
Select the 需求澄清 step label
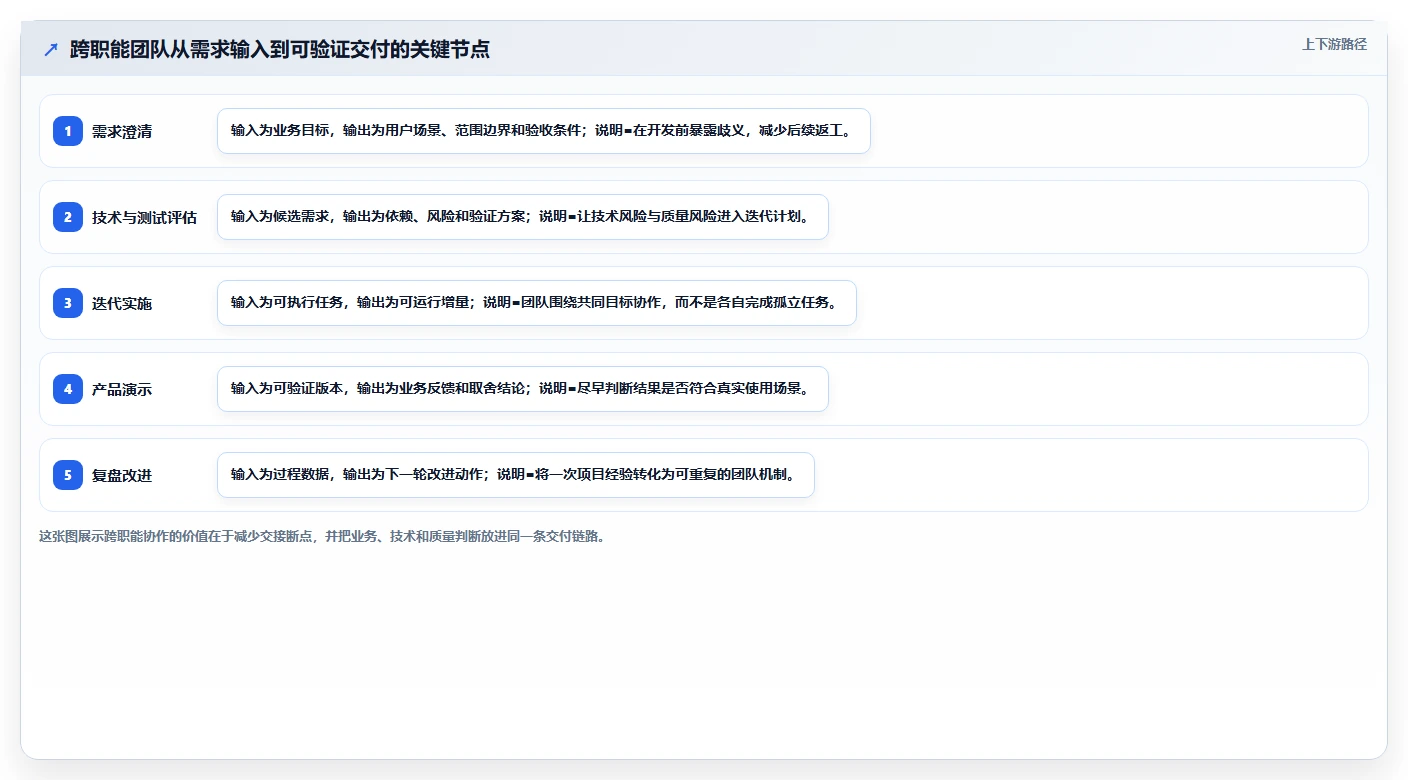click(122, 131)
